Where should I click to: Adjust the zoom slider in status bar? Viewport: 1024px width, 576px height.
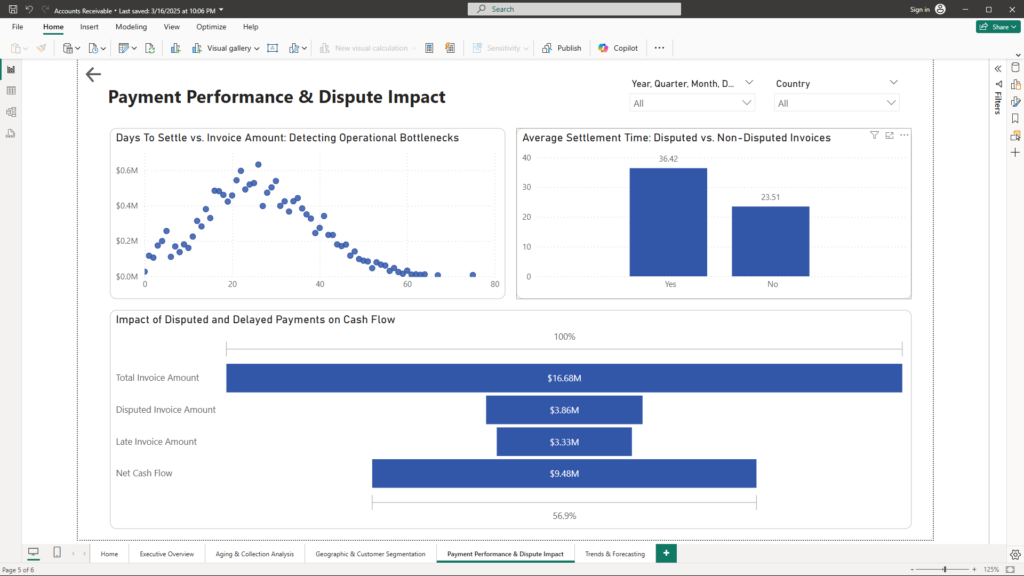(947, 569)
